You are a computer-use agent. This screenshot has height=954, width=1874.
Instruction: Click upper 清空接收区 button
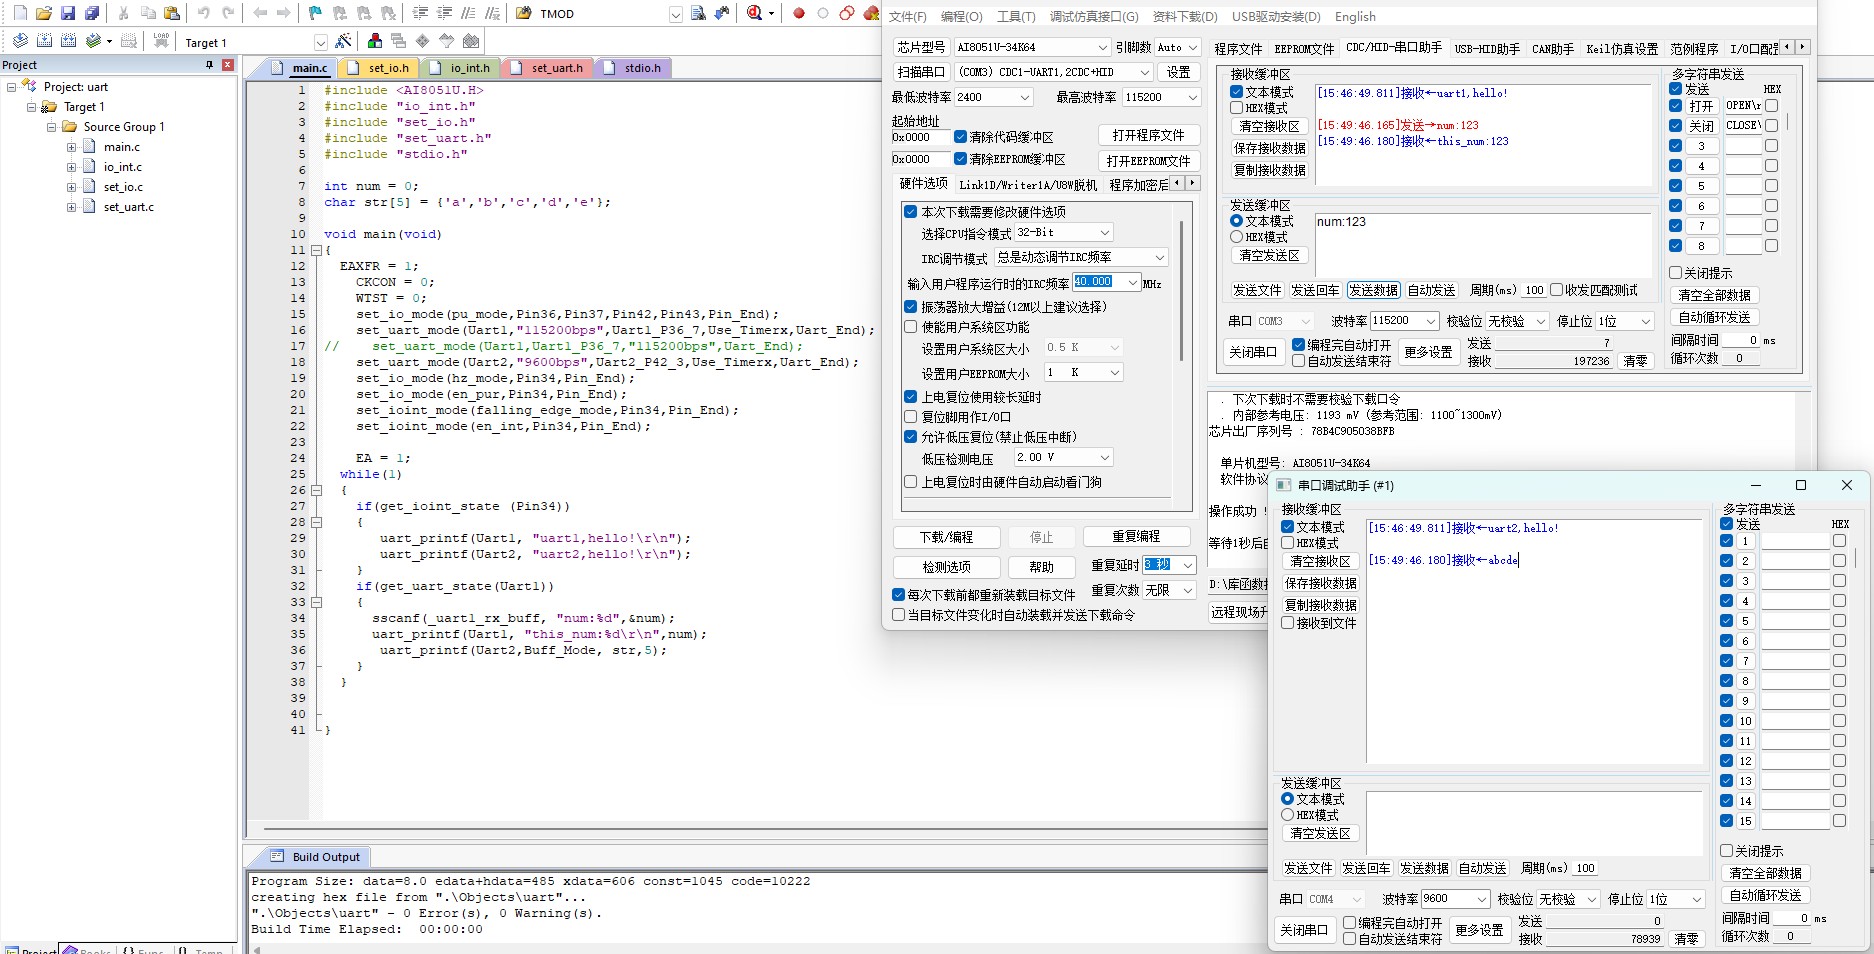[x=1269, y=126]
